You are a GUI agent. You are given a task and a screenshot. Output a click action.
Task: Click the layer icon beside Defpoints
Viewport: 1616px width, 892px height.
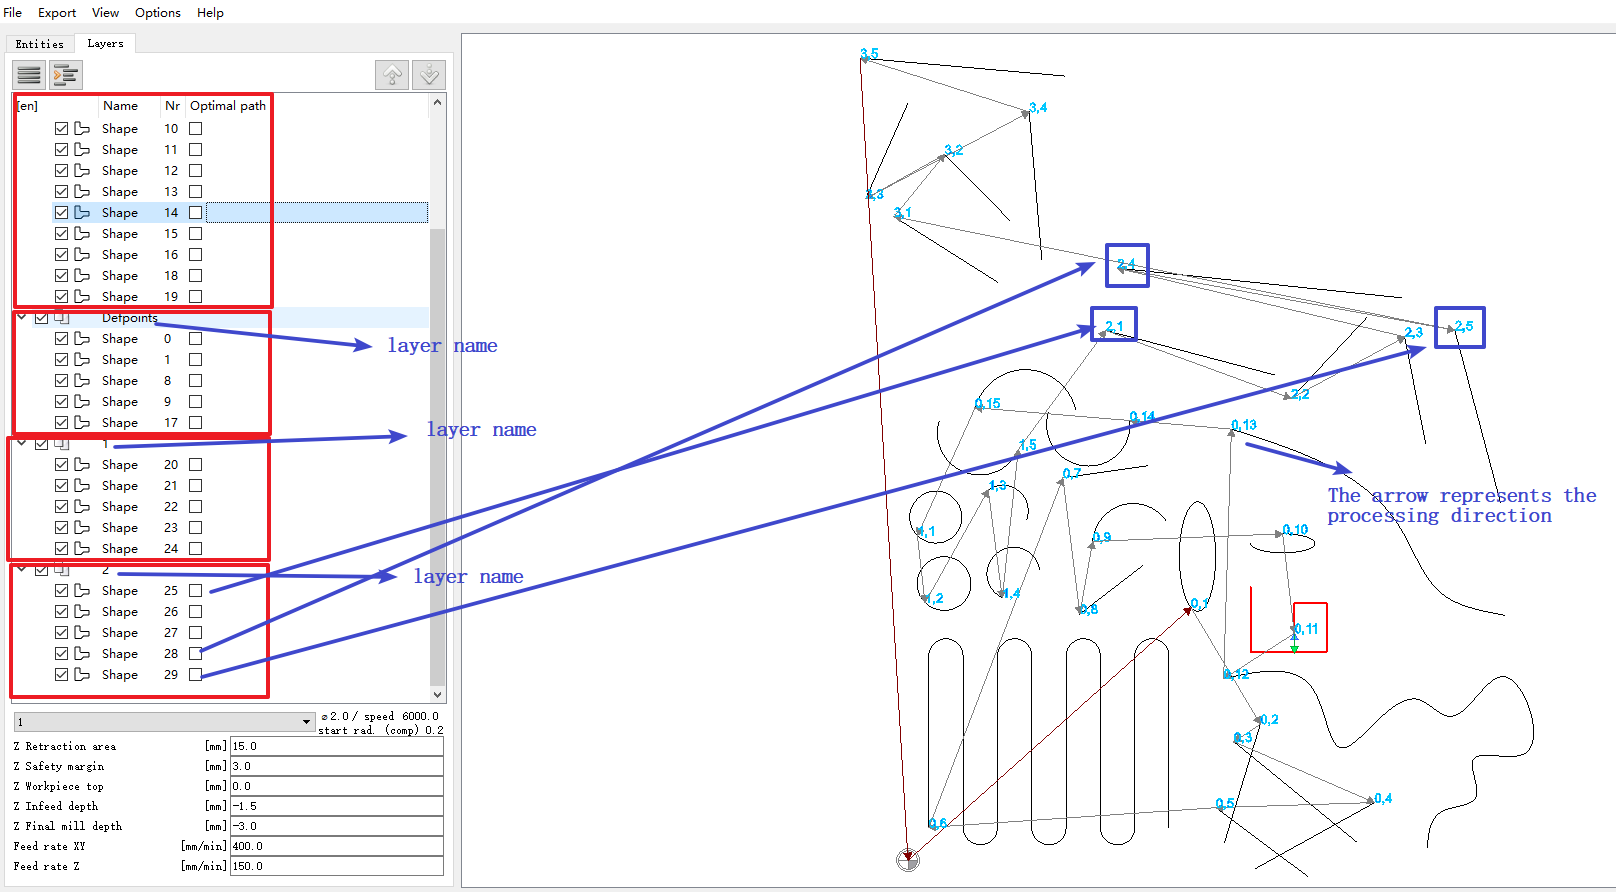pos(62,318)
